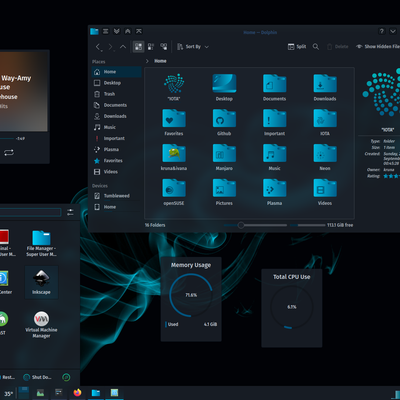This screenshot has width=400, height=400.
Task: Select Home under Devices in sidebar
Action: (x=117, y=207)
